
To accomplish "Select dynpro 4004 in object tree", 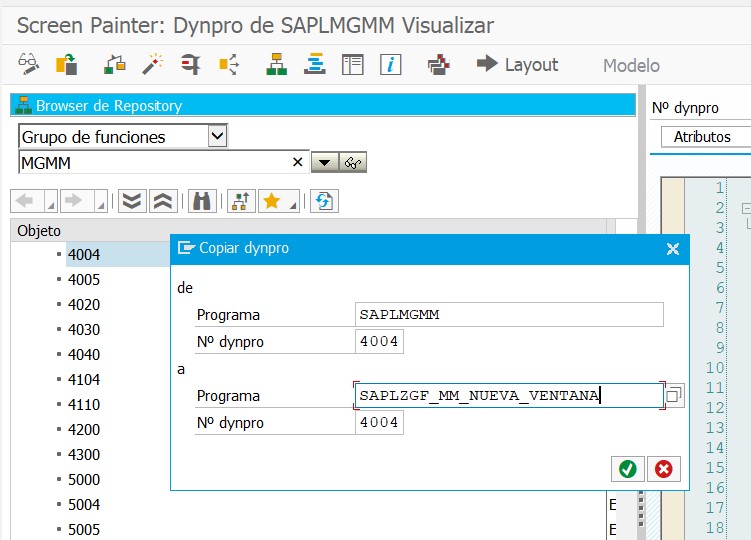I will click(x=84, y=254).
